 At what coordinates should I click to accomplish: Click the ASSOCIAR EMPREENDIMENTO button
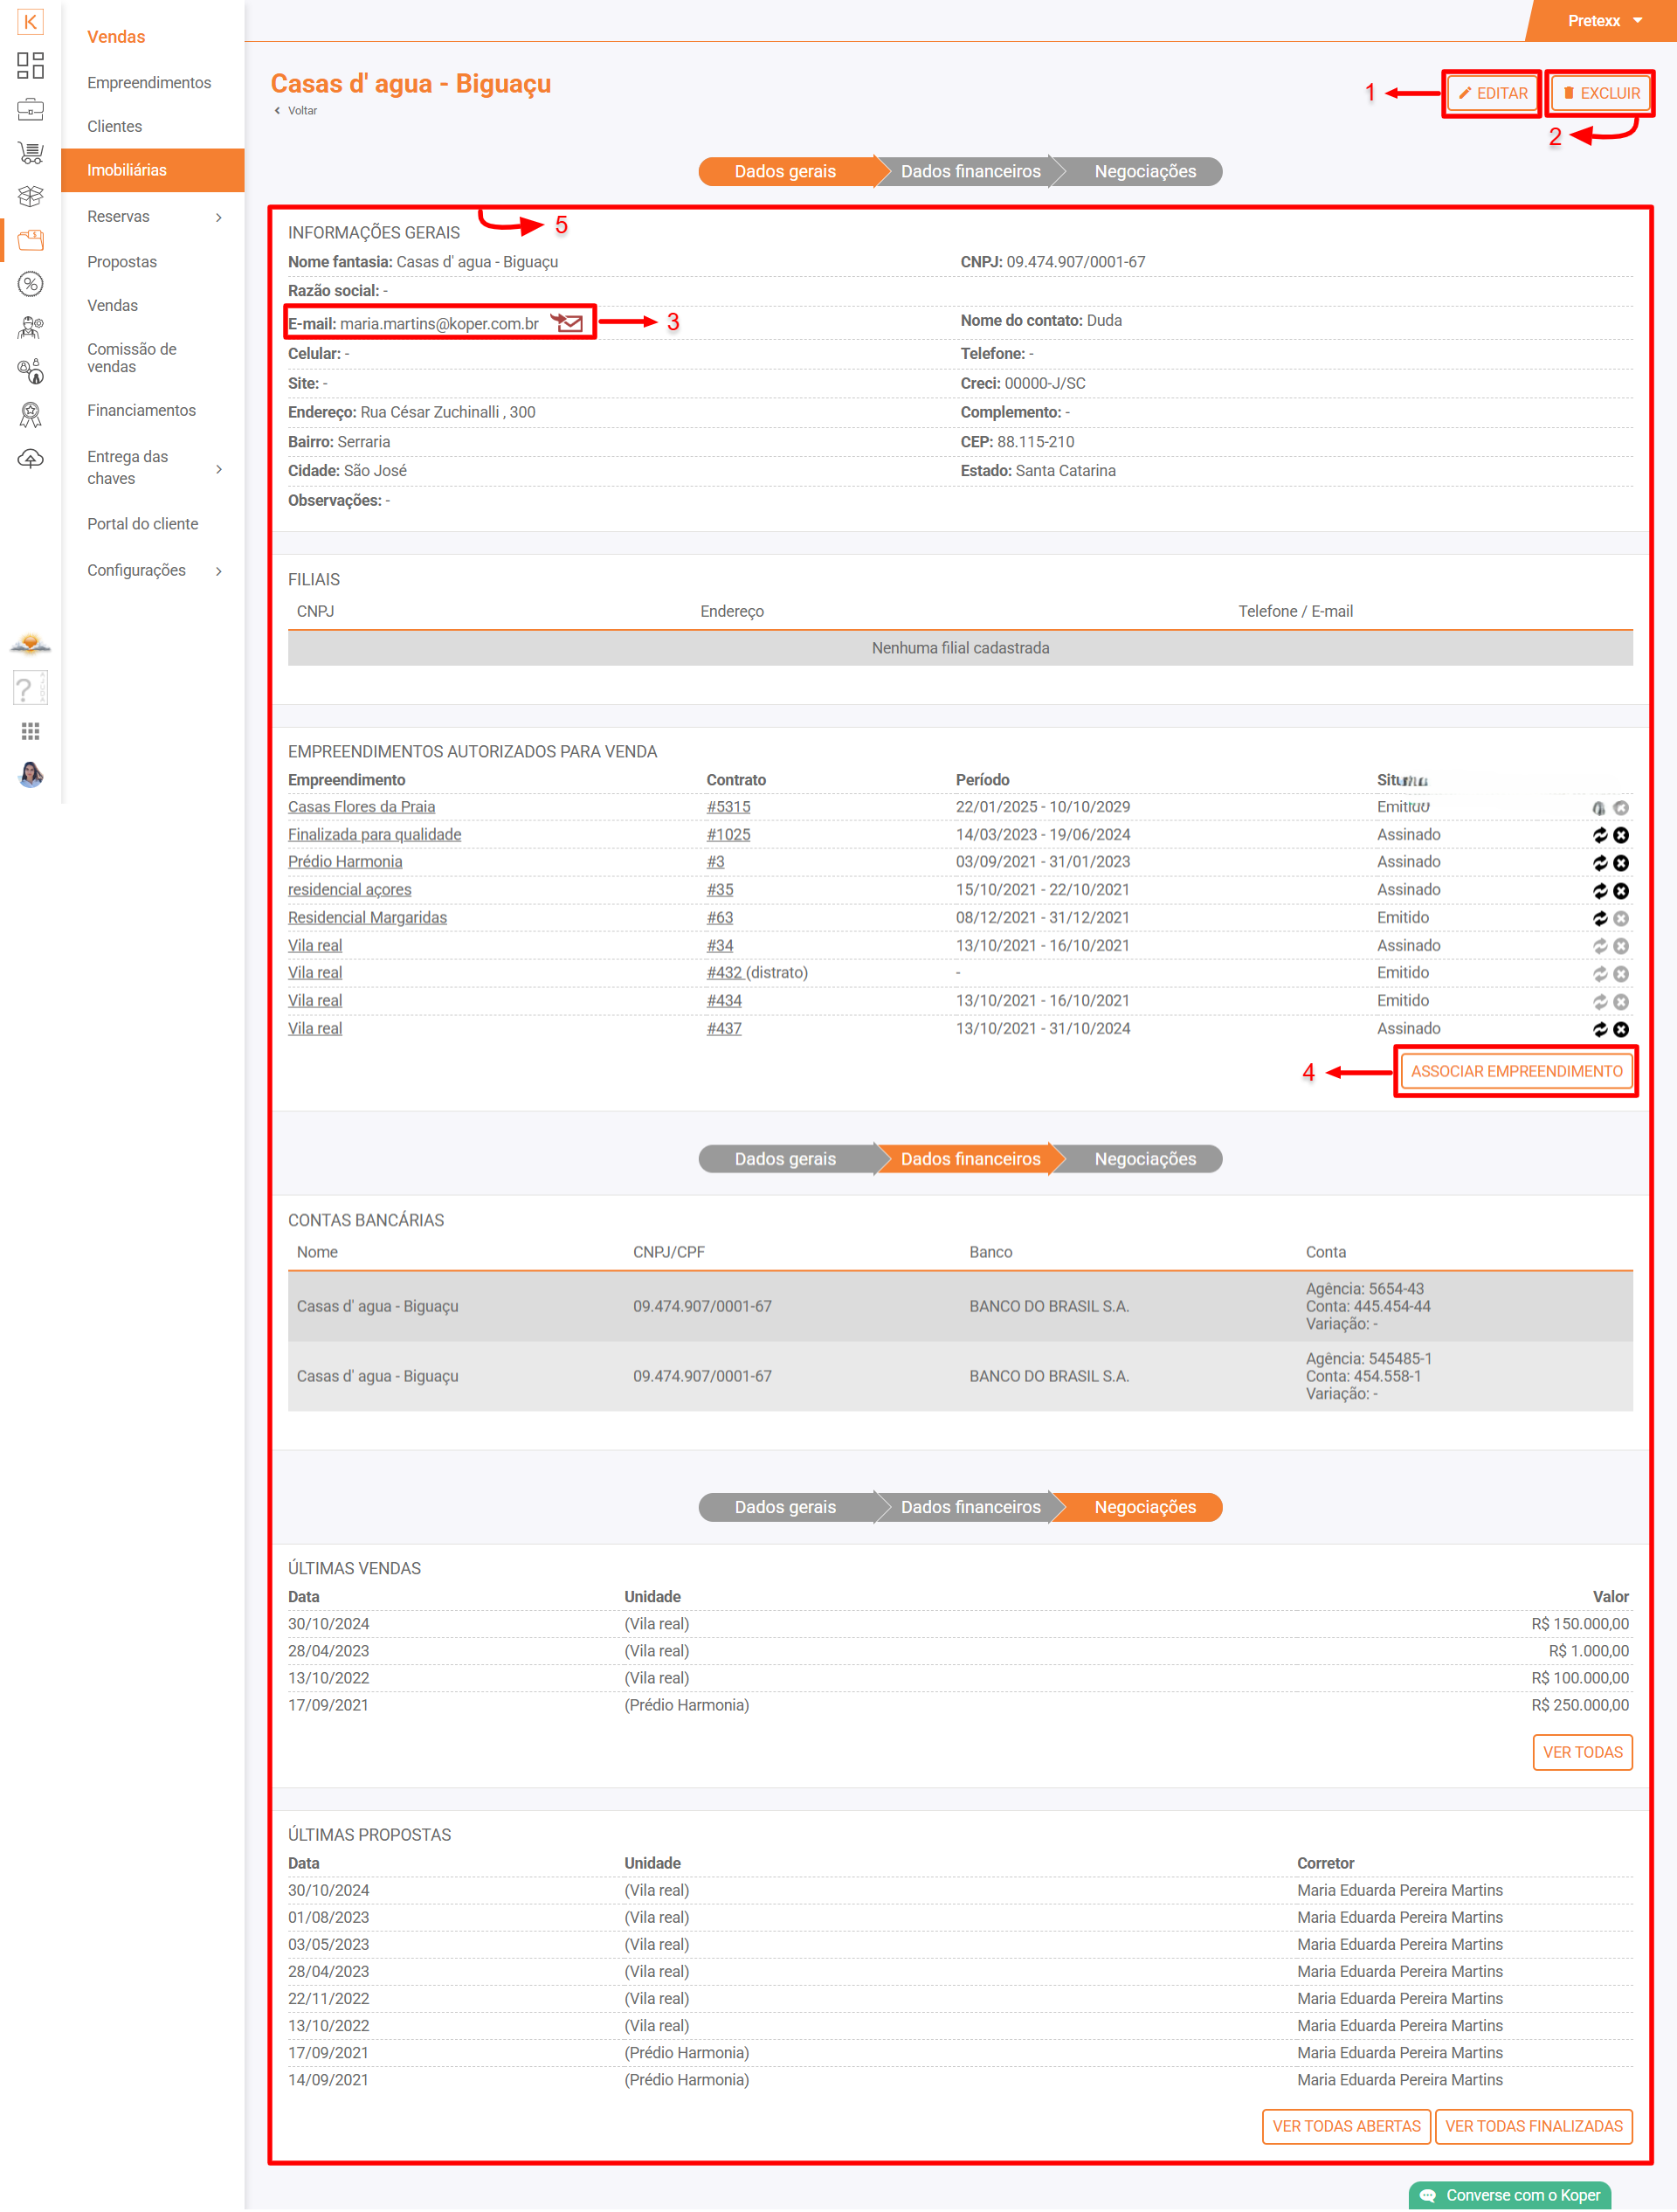(1515, 1071)
